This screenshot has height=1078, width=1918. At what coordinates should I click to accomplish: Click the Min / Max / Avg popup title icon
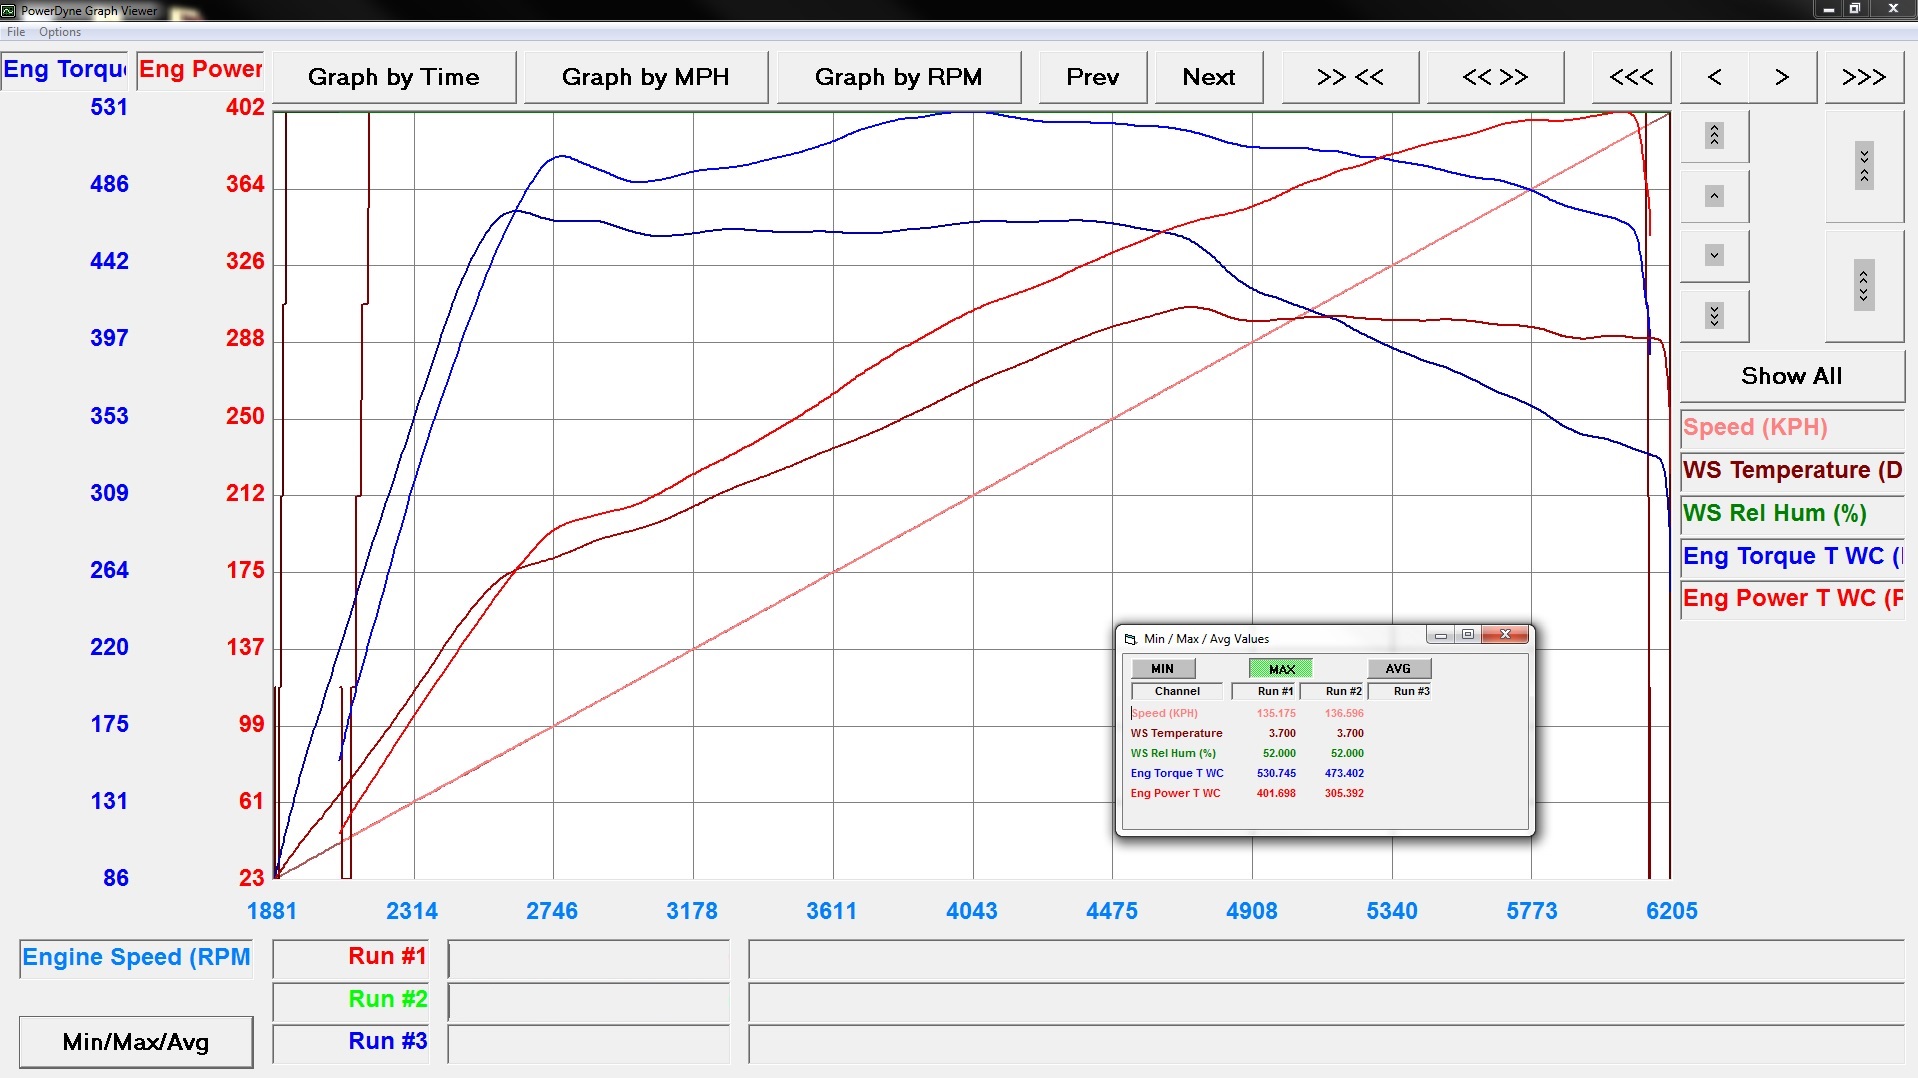pyautogui.click(x=1130, y=639)
